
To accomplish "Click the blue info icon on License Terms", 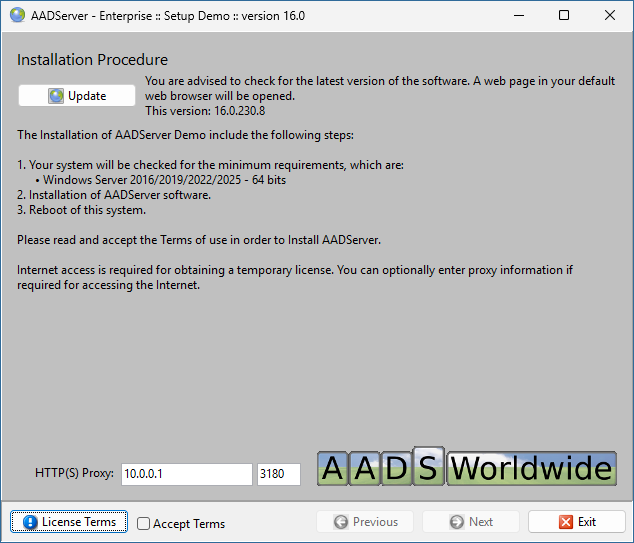I will 30,522.
